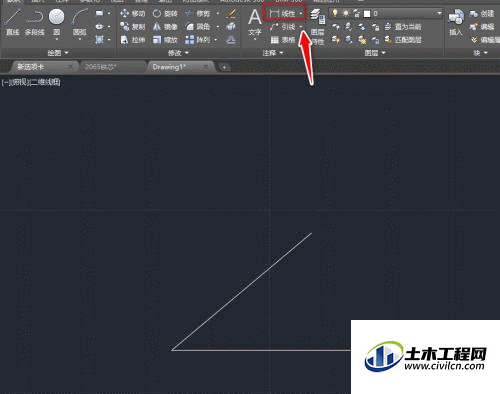Activate the Mirror (镜像) command
Viewport: 500px width, 394px height.
coord(165,27)
